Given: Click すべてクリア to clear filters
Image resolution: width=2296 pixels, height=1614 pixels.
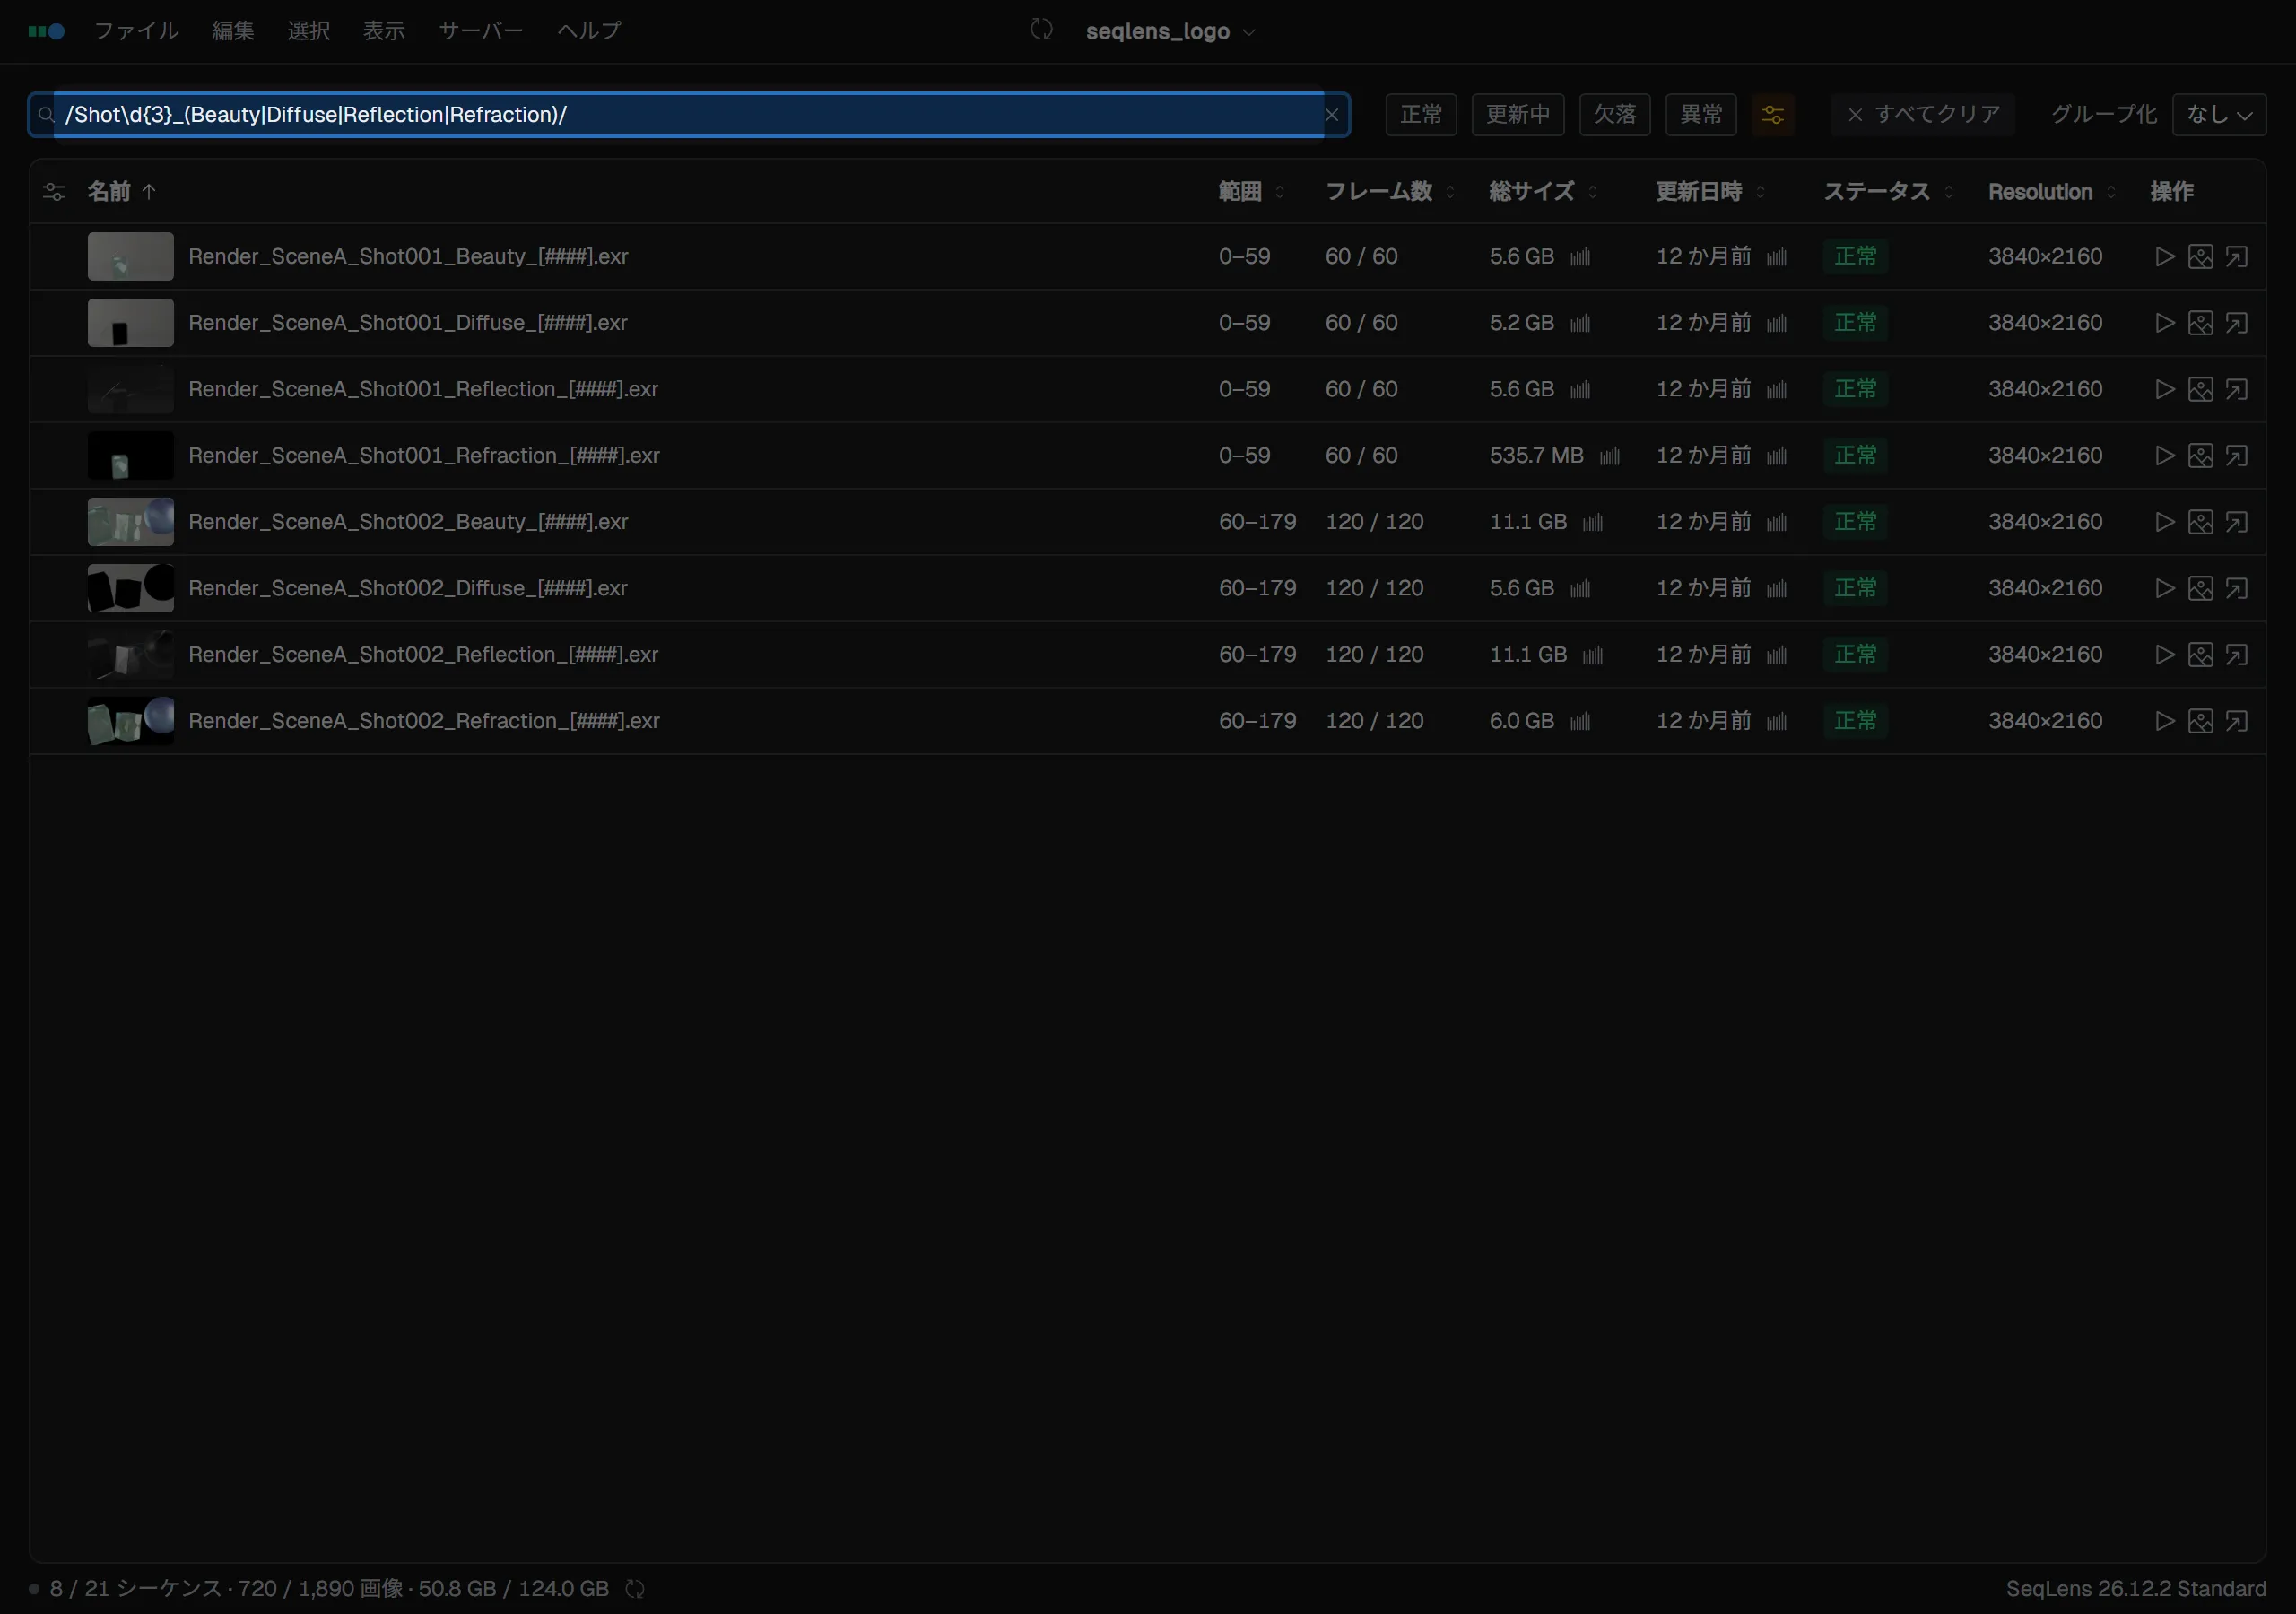Looking at the screenshot, I should coord(1922,115).
